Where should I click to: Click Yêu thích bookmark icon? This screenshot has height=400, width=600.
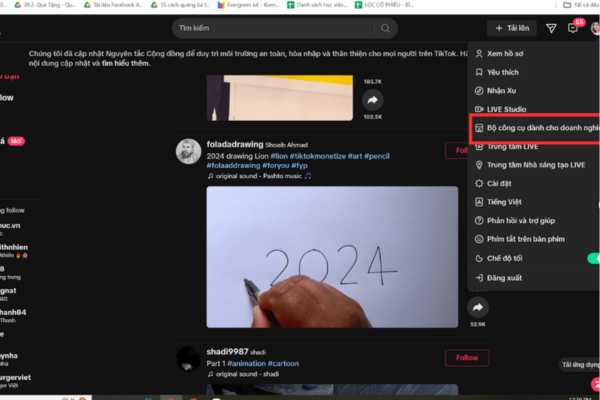tap(479, 72)
